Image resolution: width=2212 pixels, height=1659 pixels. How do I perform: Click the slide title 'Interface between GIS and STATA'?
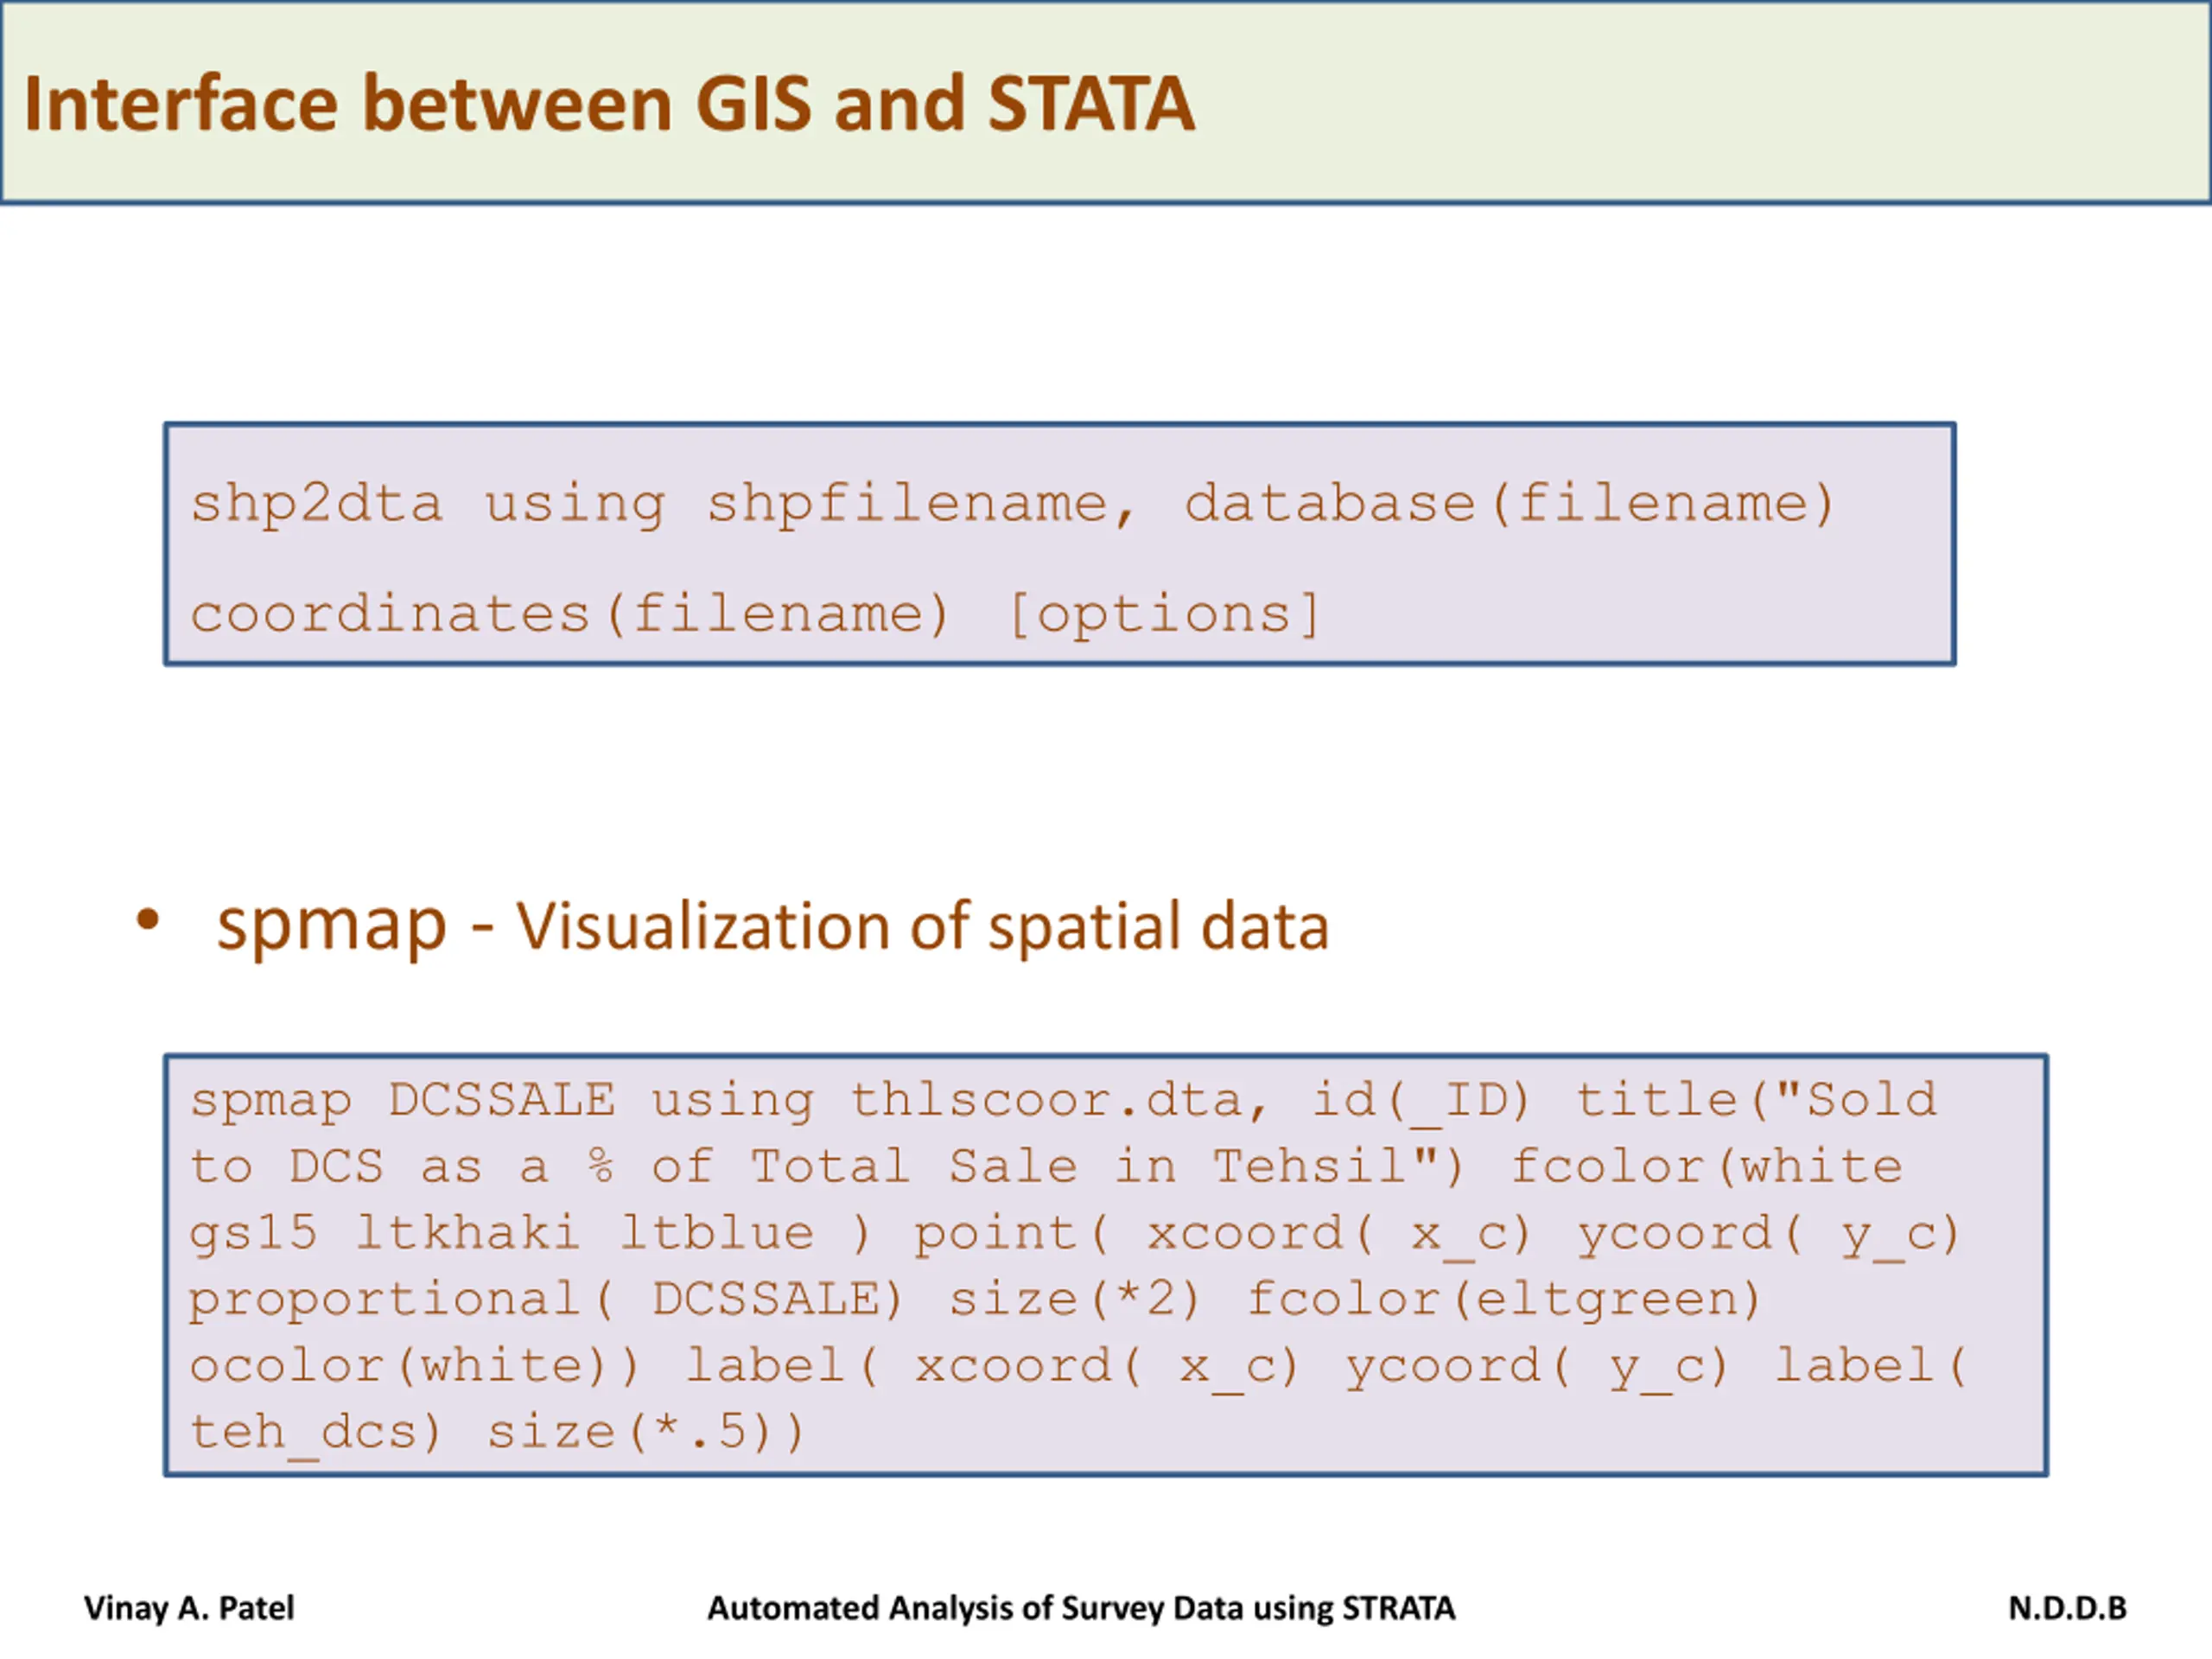coord(609,104)
